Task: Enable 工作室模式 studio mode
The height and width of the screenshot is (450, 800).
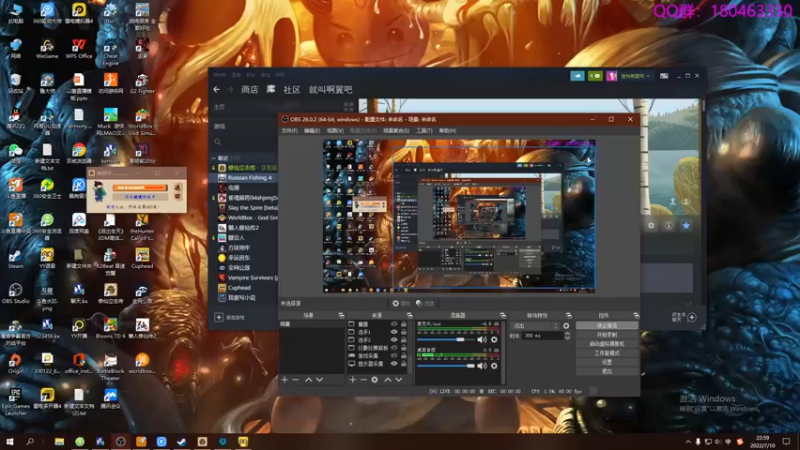Action: tap(607, 353)
